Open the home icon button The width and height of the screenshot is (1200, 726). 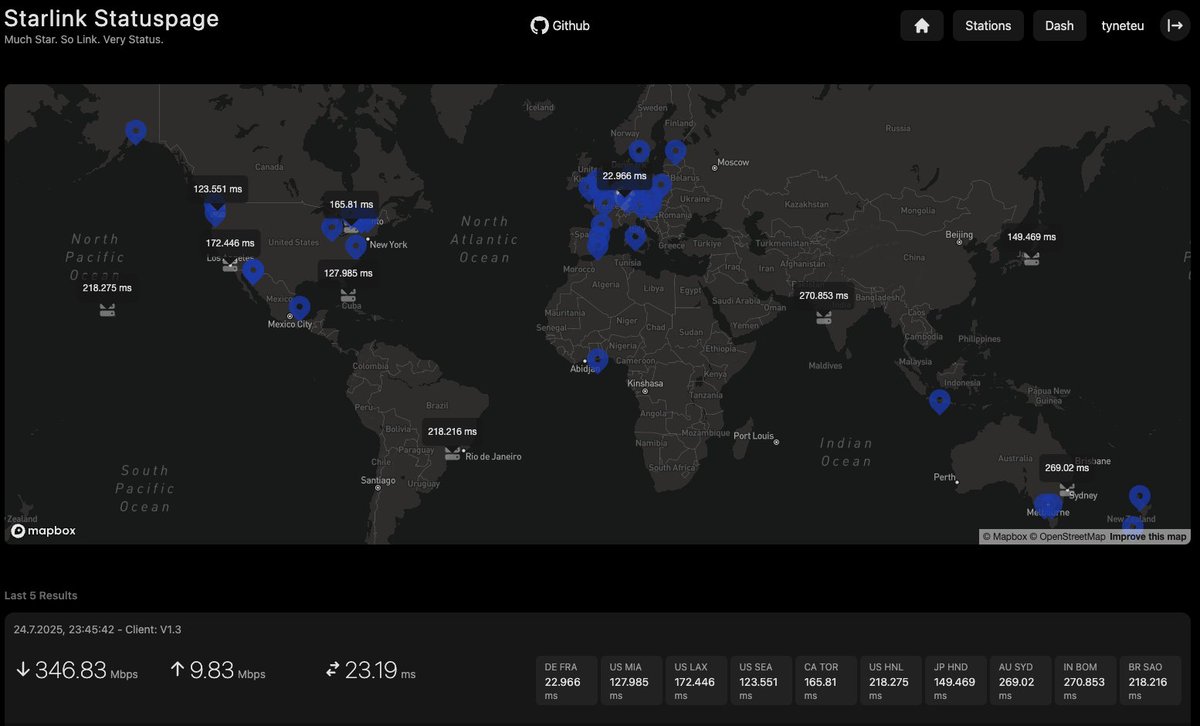click(922, 26)
